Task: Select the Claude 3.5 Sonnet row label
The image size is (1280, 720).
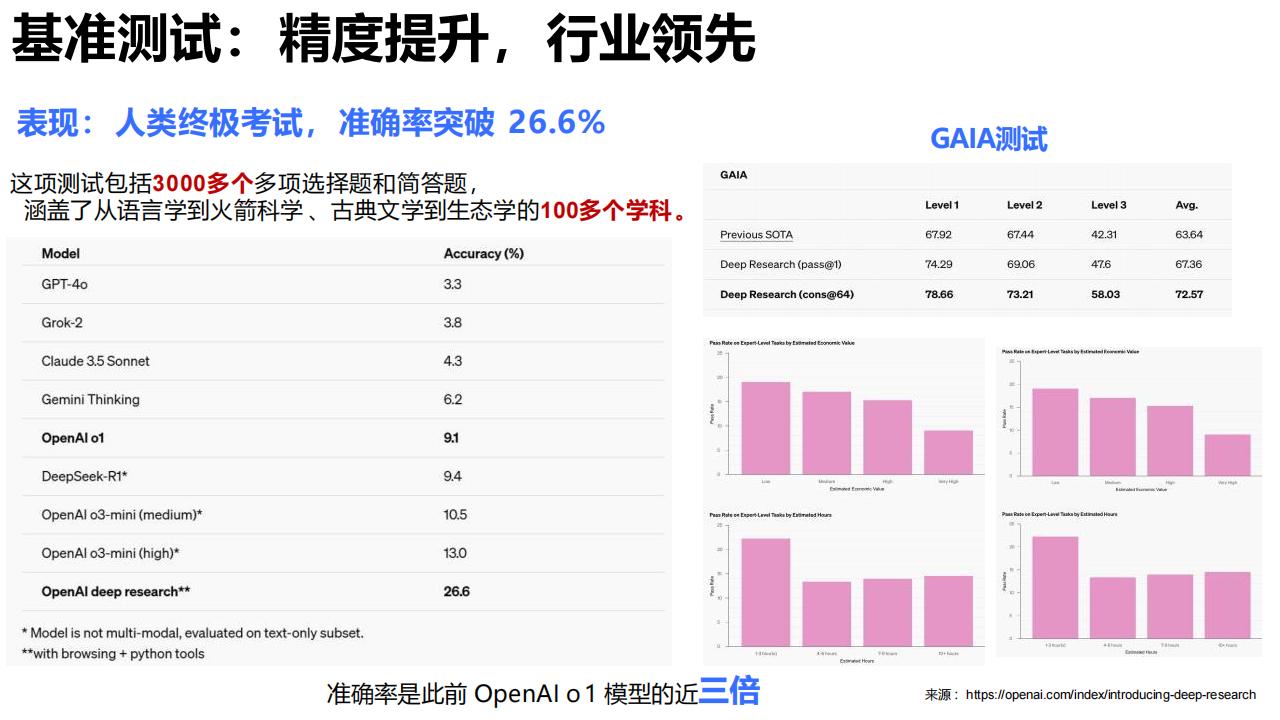Action: pyautogui.click(x=96, y=361)
